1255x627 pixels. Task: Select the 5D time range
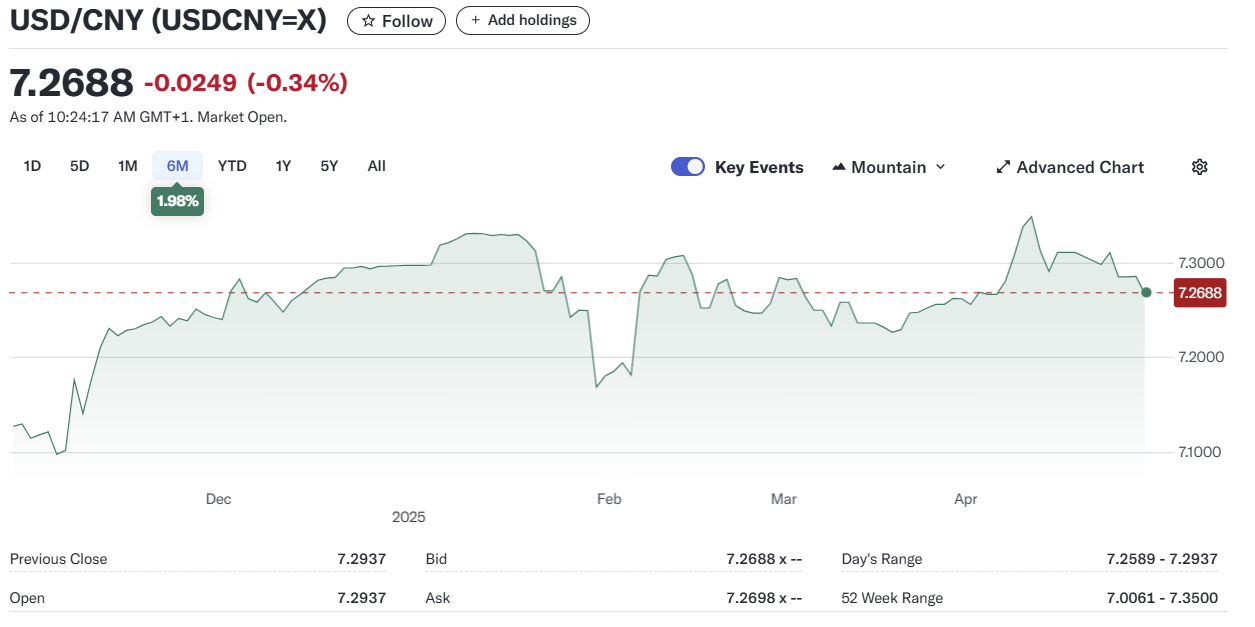pos(80,166)
